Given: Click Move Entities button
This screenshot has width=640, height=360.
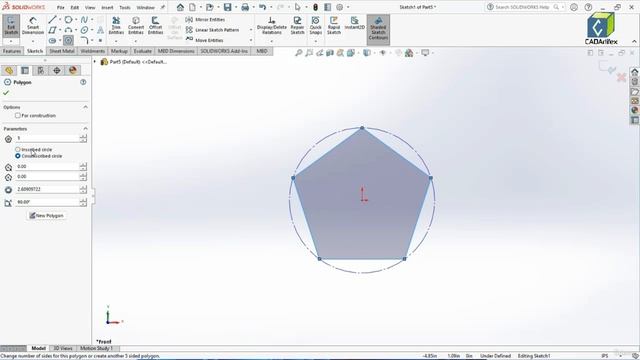Looking at the screenshot, I should pos(204,40).
